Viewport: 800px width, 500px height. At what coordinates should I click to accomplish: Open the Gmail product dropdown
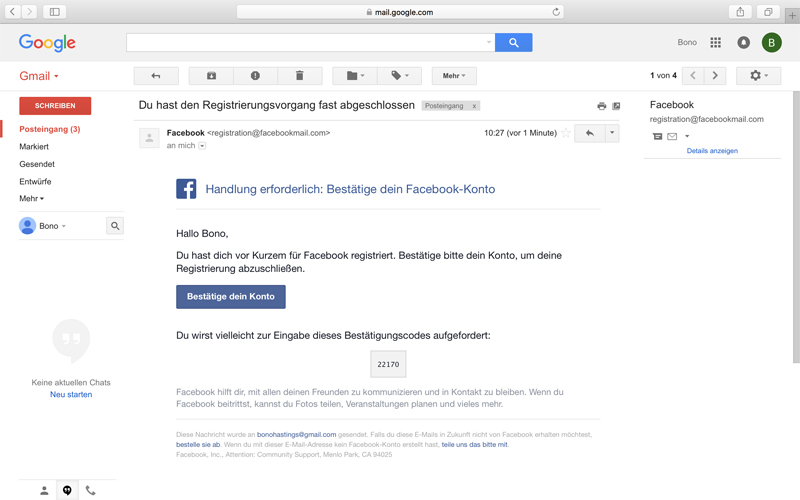(39, 76)
